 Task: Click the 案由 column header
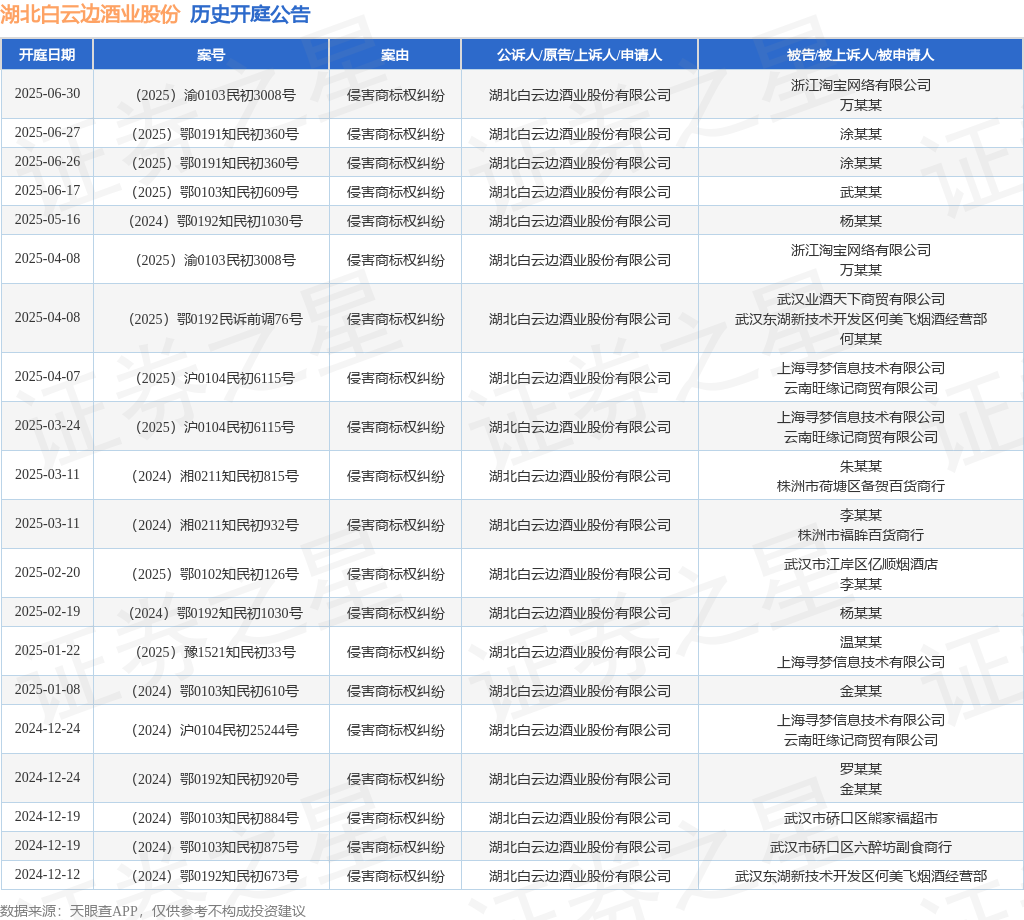point(395,55)
